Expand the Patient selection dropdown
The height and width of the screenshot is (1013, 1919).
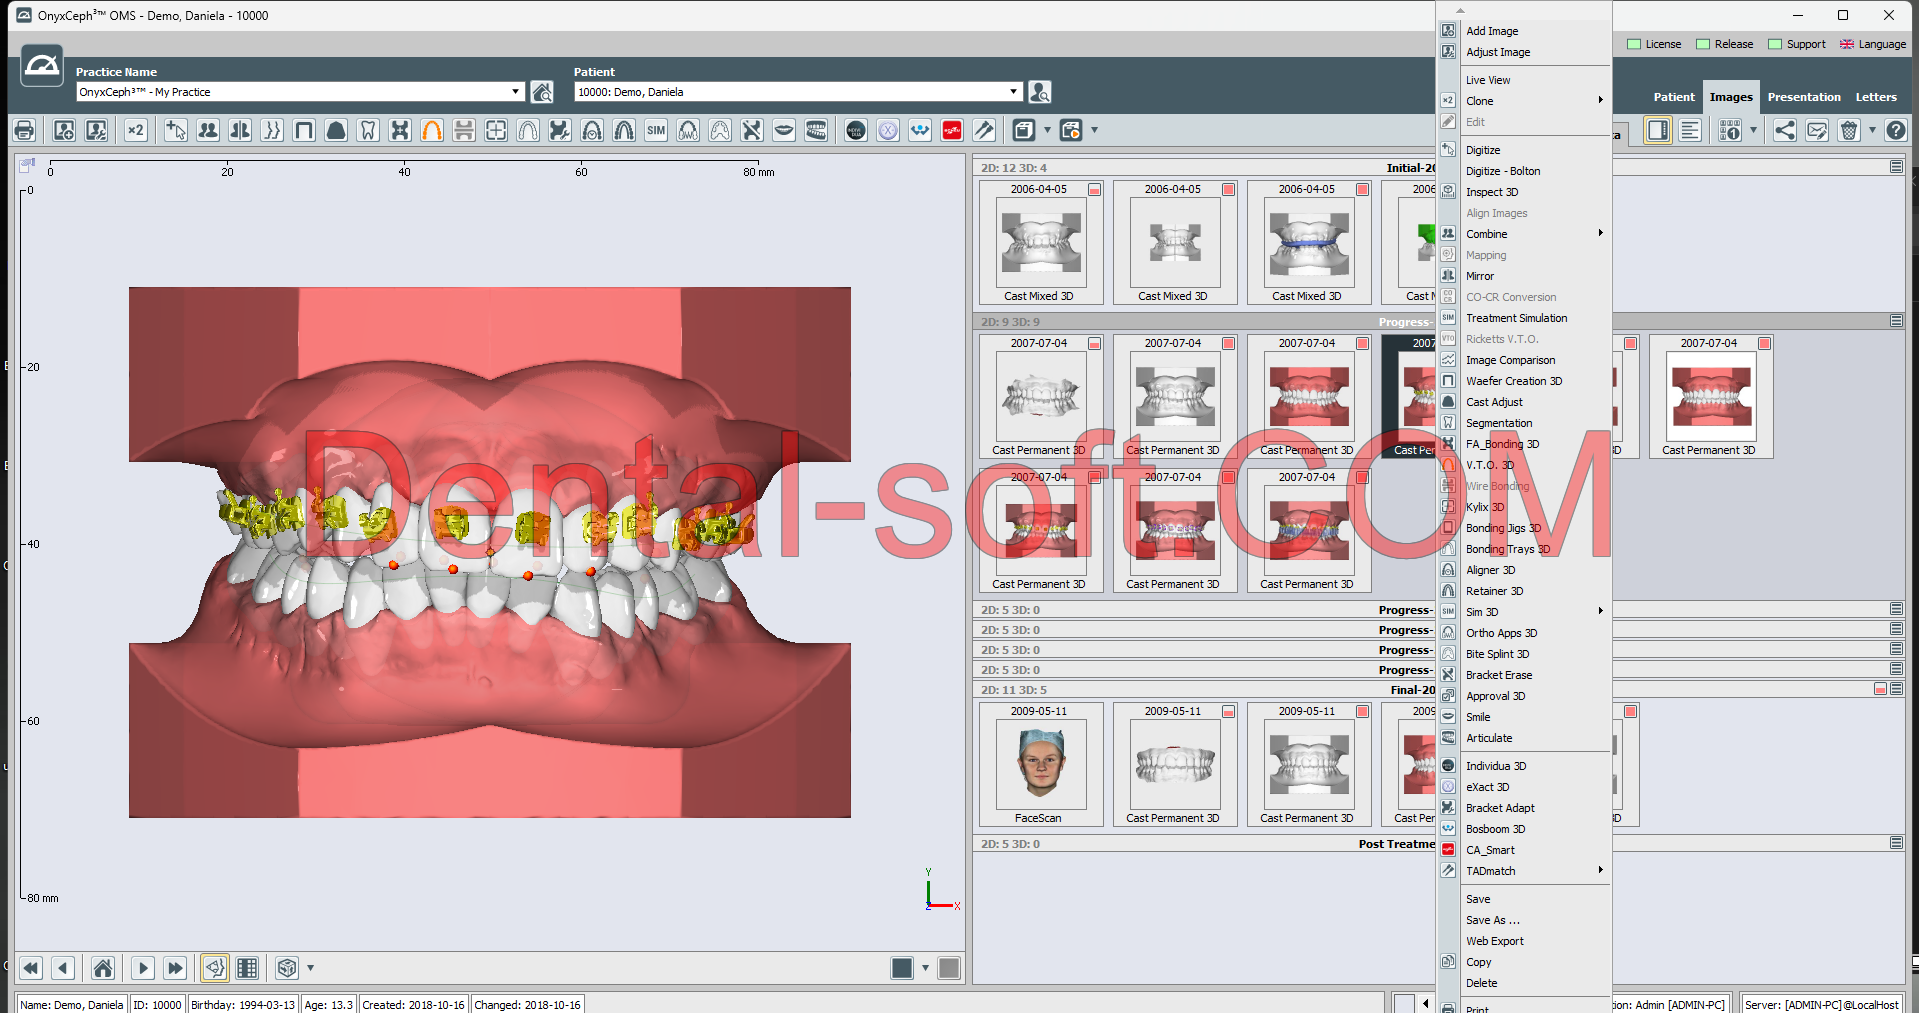click(1013, 92)
